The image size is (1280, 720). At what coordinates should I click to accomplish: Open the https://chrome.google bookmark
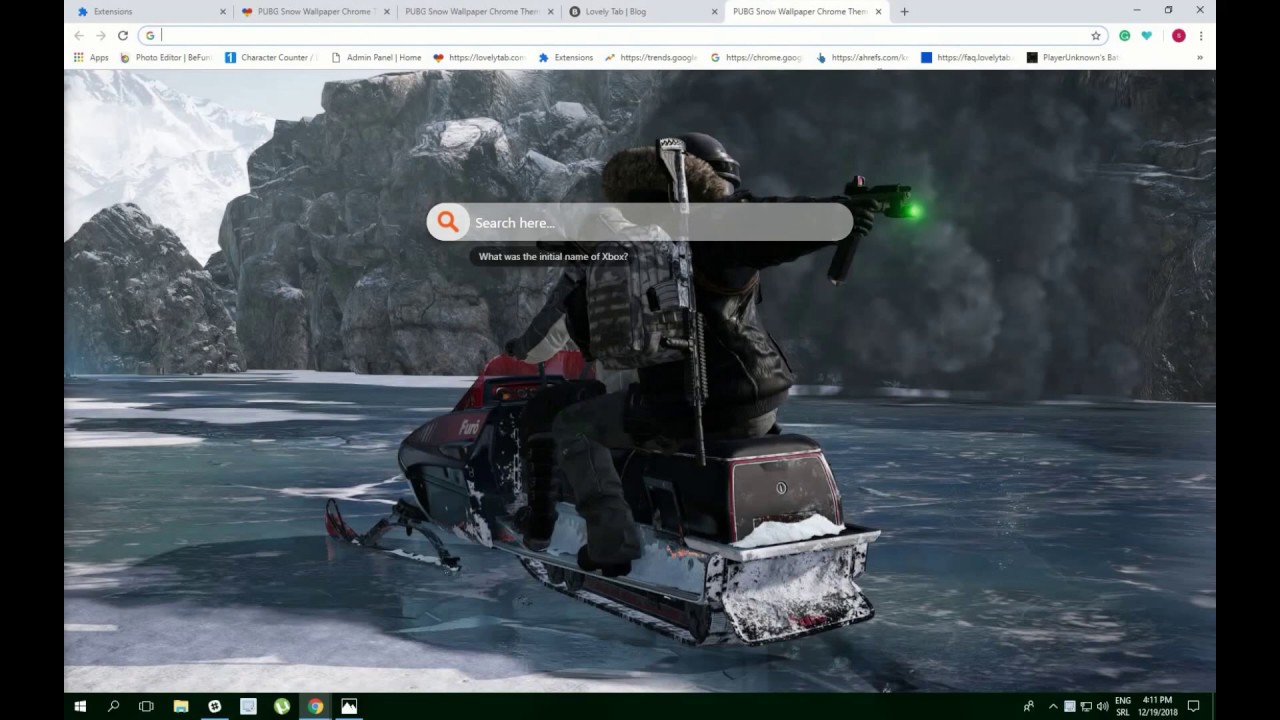coord(757,57)
